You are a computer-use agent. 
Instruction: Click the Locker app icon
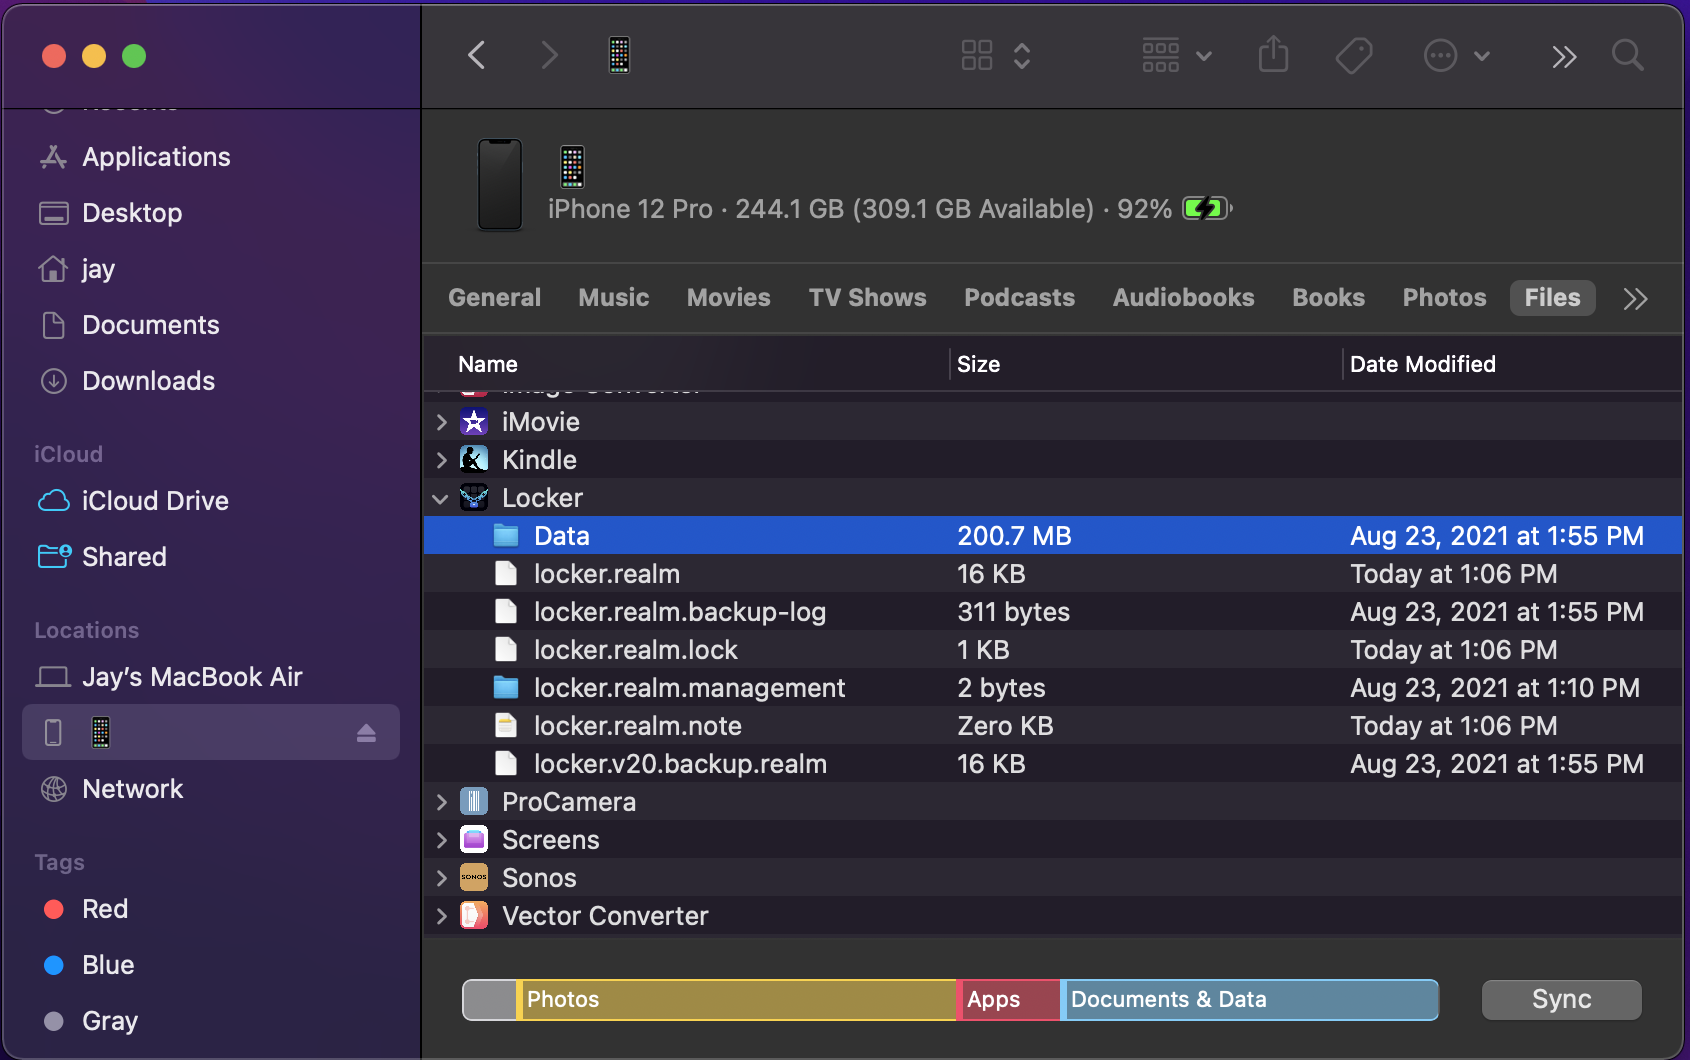[x=474, y=498]
